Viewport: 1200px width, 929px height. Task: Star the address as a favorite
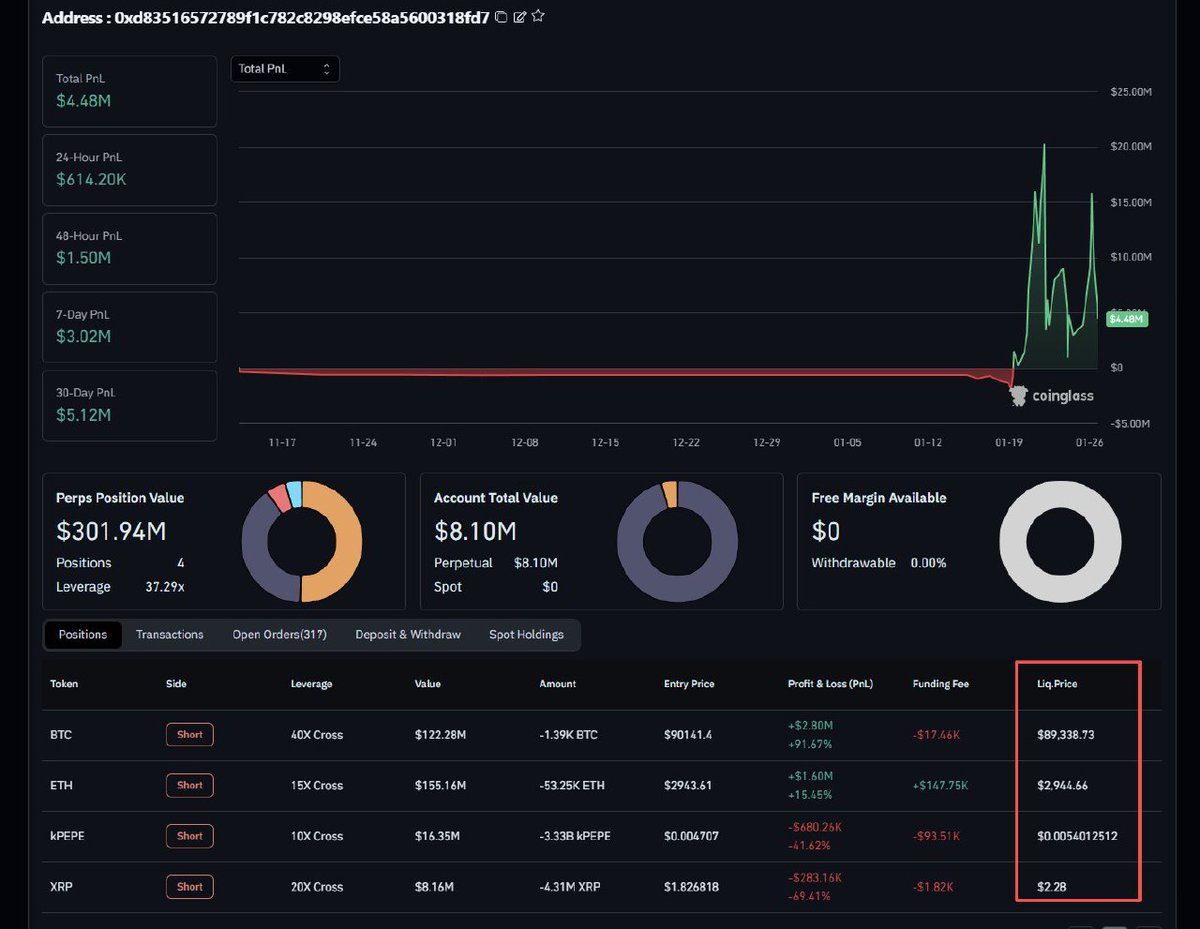click(538, 16)
